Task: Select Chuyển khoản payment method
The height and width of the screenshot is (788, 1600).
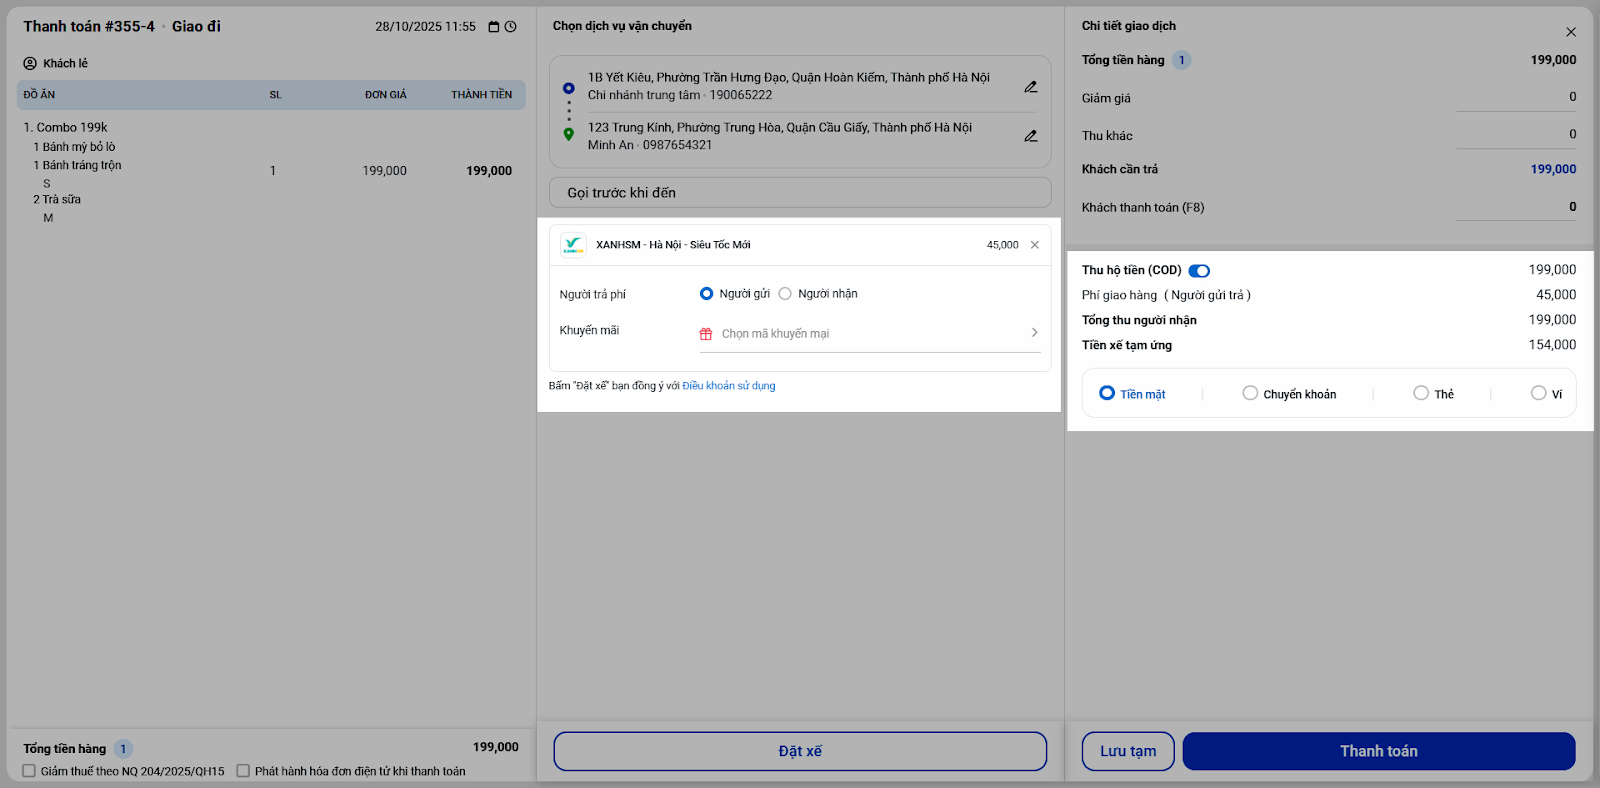Action: coord(1250,393)
